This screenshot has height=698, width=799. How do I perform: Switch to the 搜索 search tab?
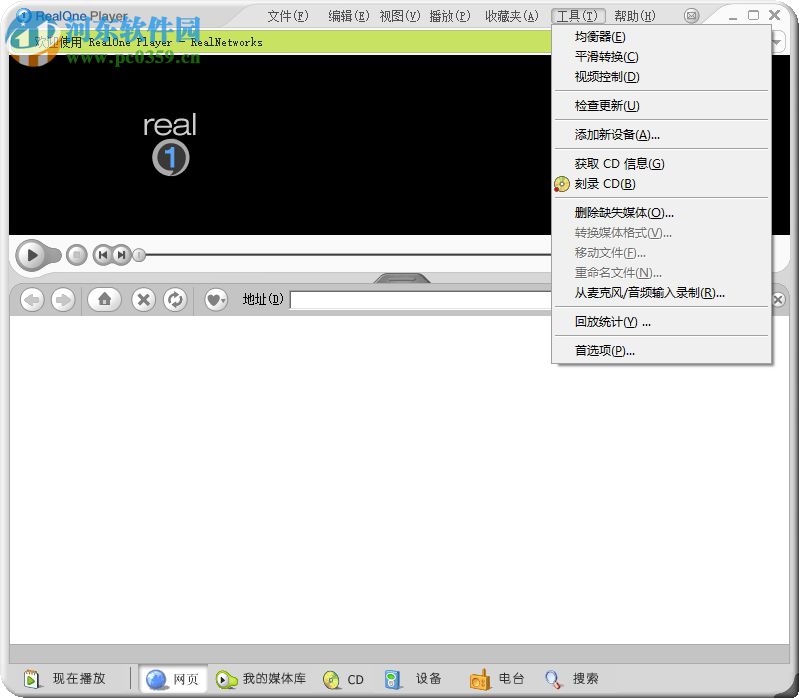pos(572,679)
